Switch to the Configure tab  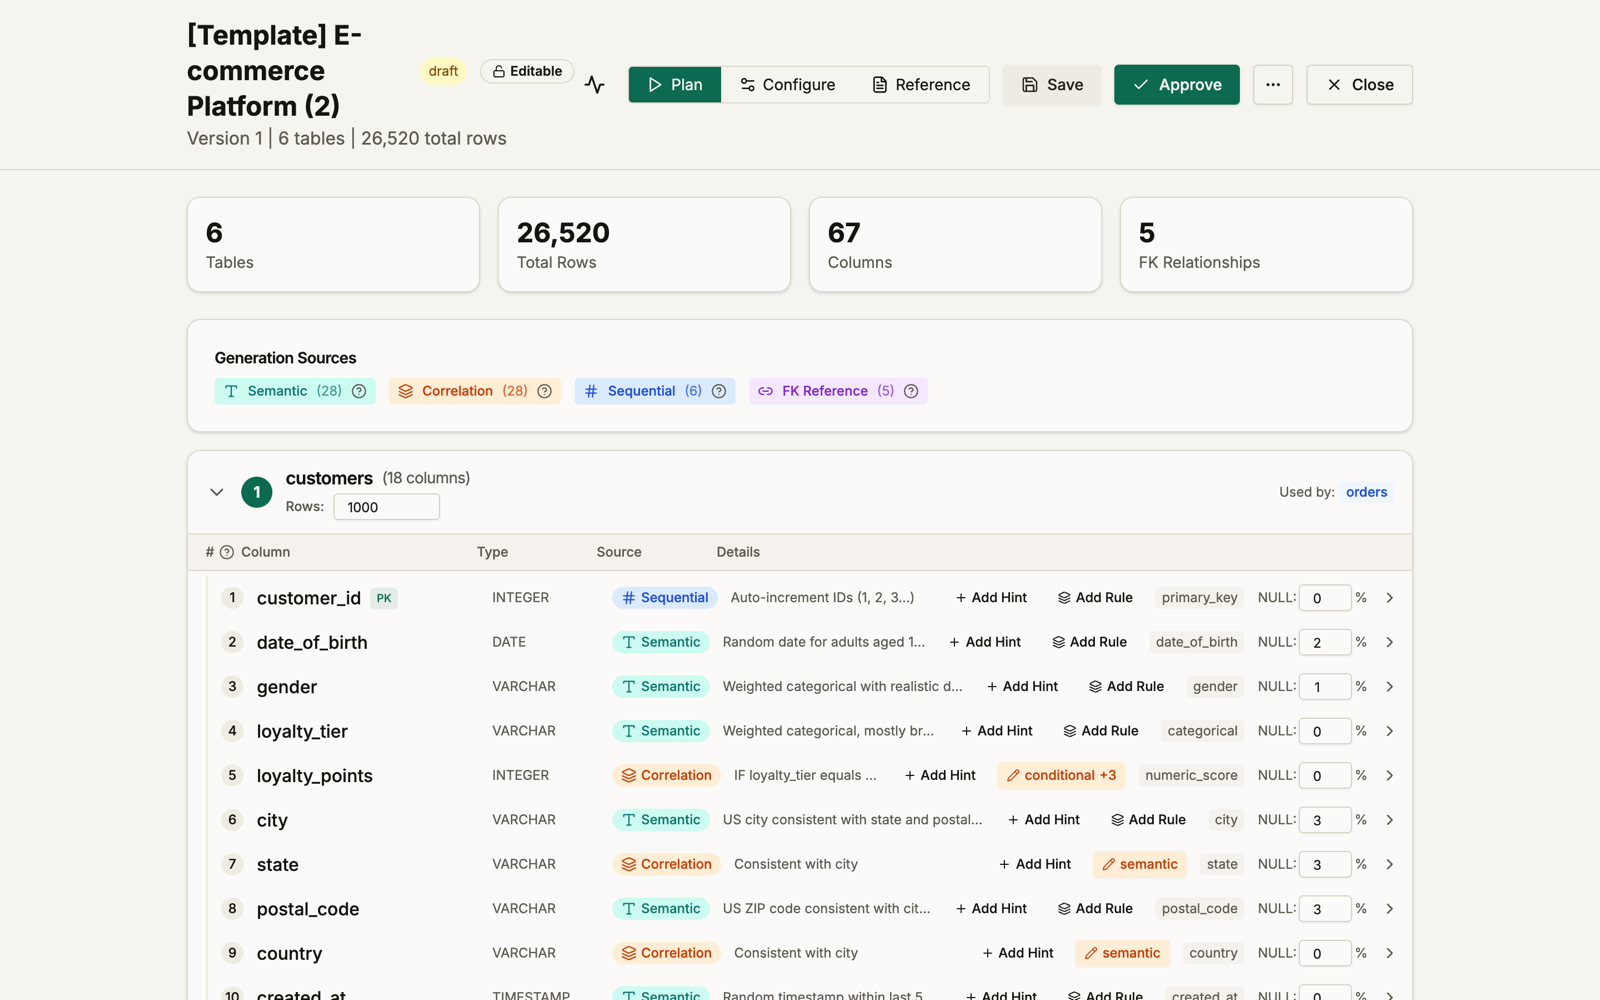(788, 85)
